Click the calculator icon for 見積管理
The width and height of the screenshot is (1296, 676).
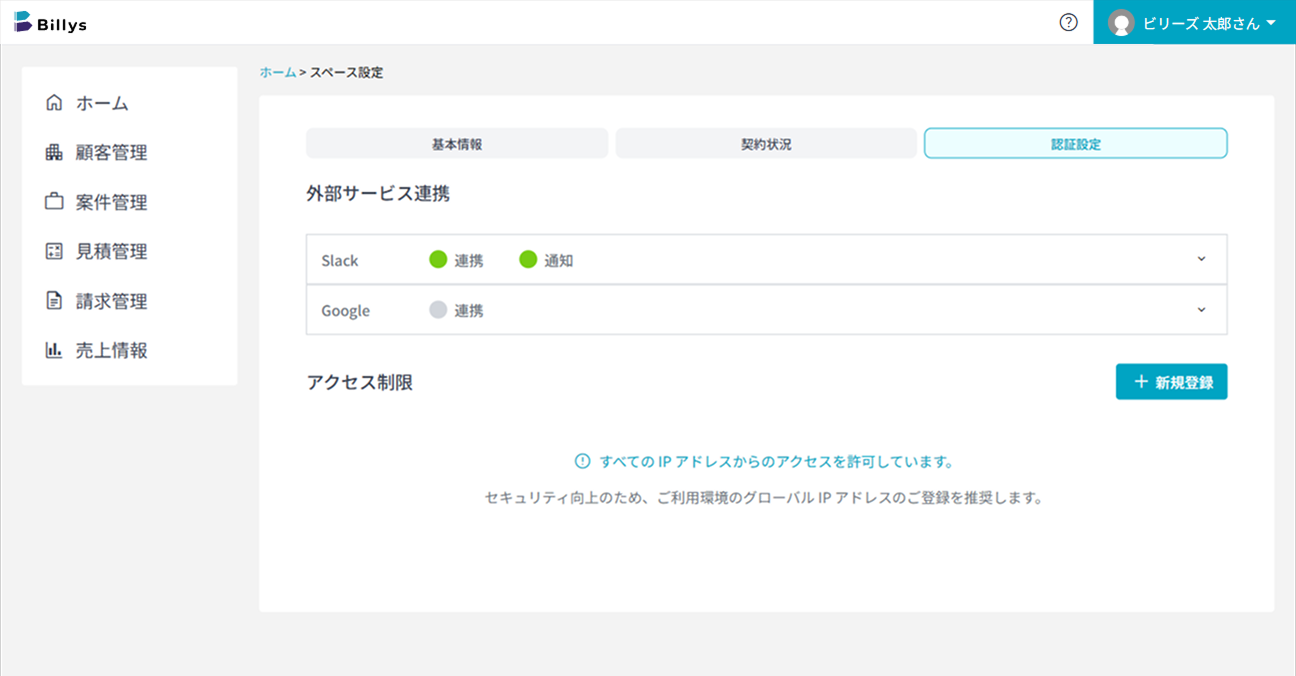click(x=54, y=251)
